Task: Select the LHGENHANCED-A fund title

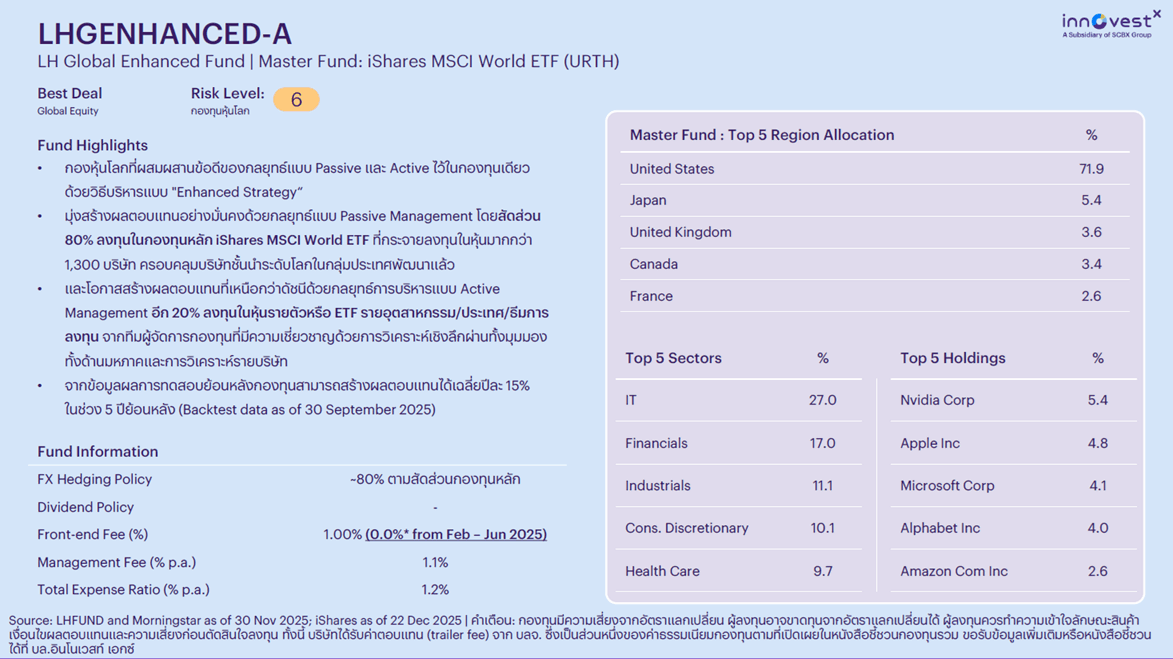Action: (x=165, y=34)
